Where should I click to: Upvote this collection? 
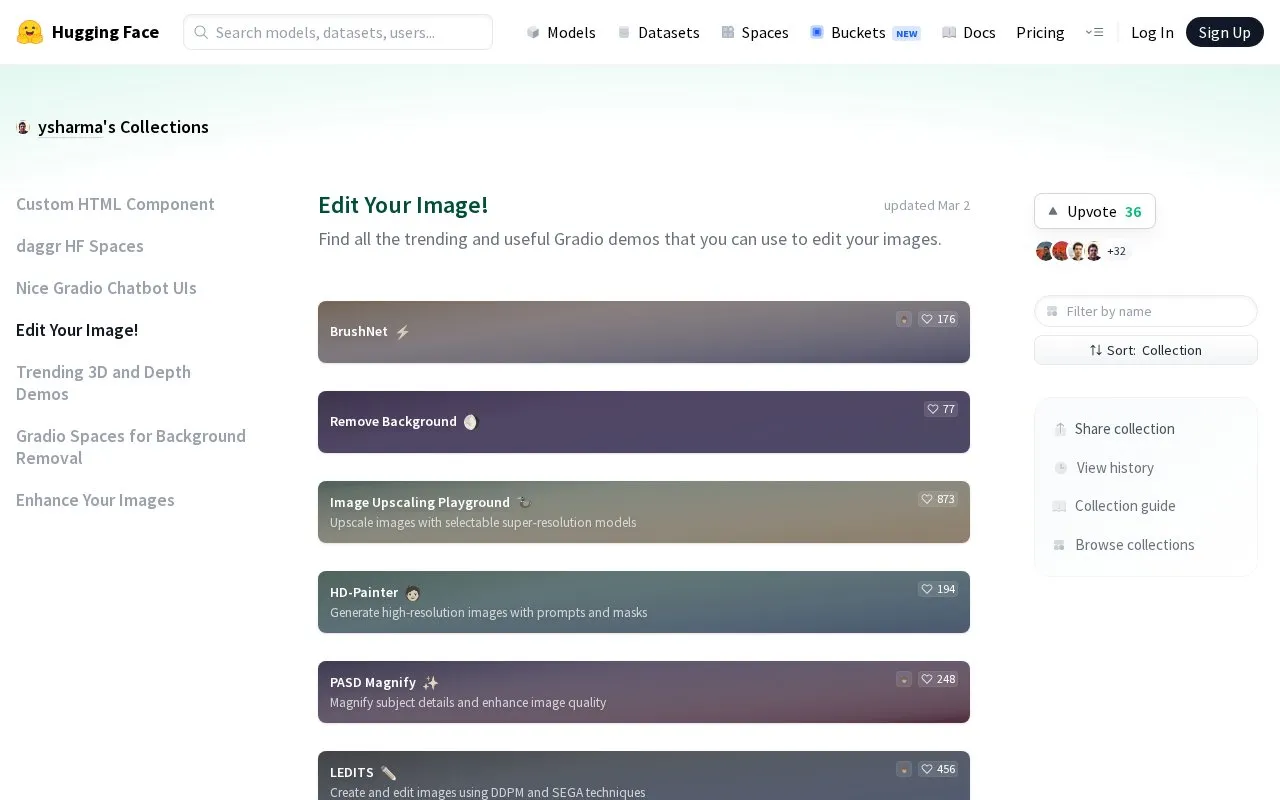[x=1095, y=211]
